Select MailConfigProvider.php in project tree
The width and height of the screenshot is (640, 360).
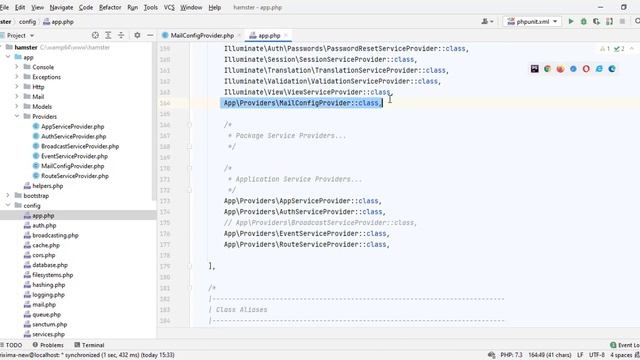[x=72, y=166]
